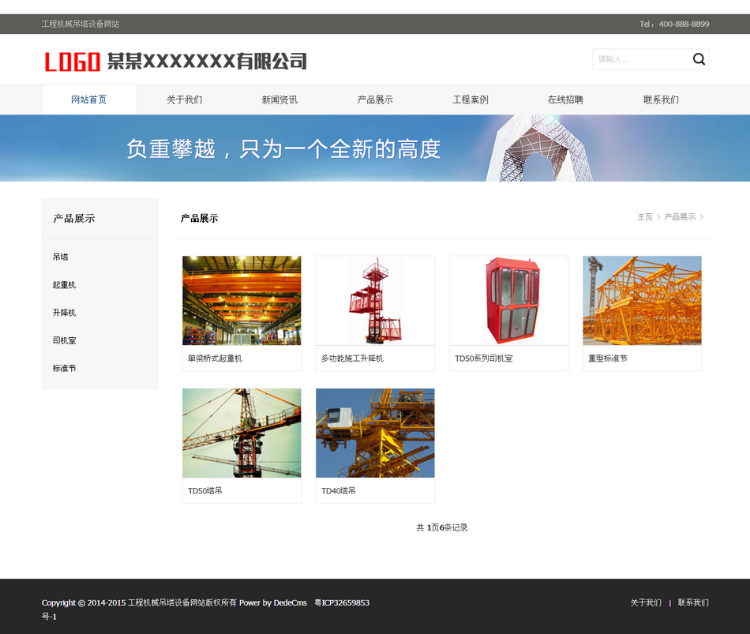Select the 起重机 sidebar category

pyautogui.click(x=64, y=285)
